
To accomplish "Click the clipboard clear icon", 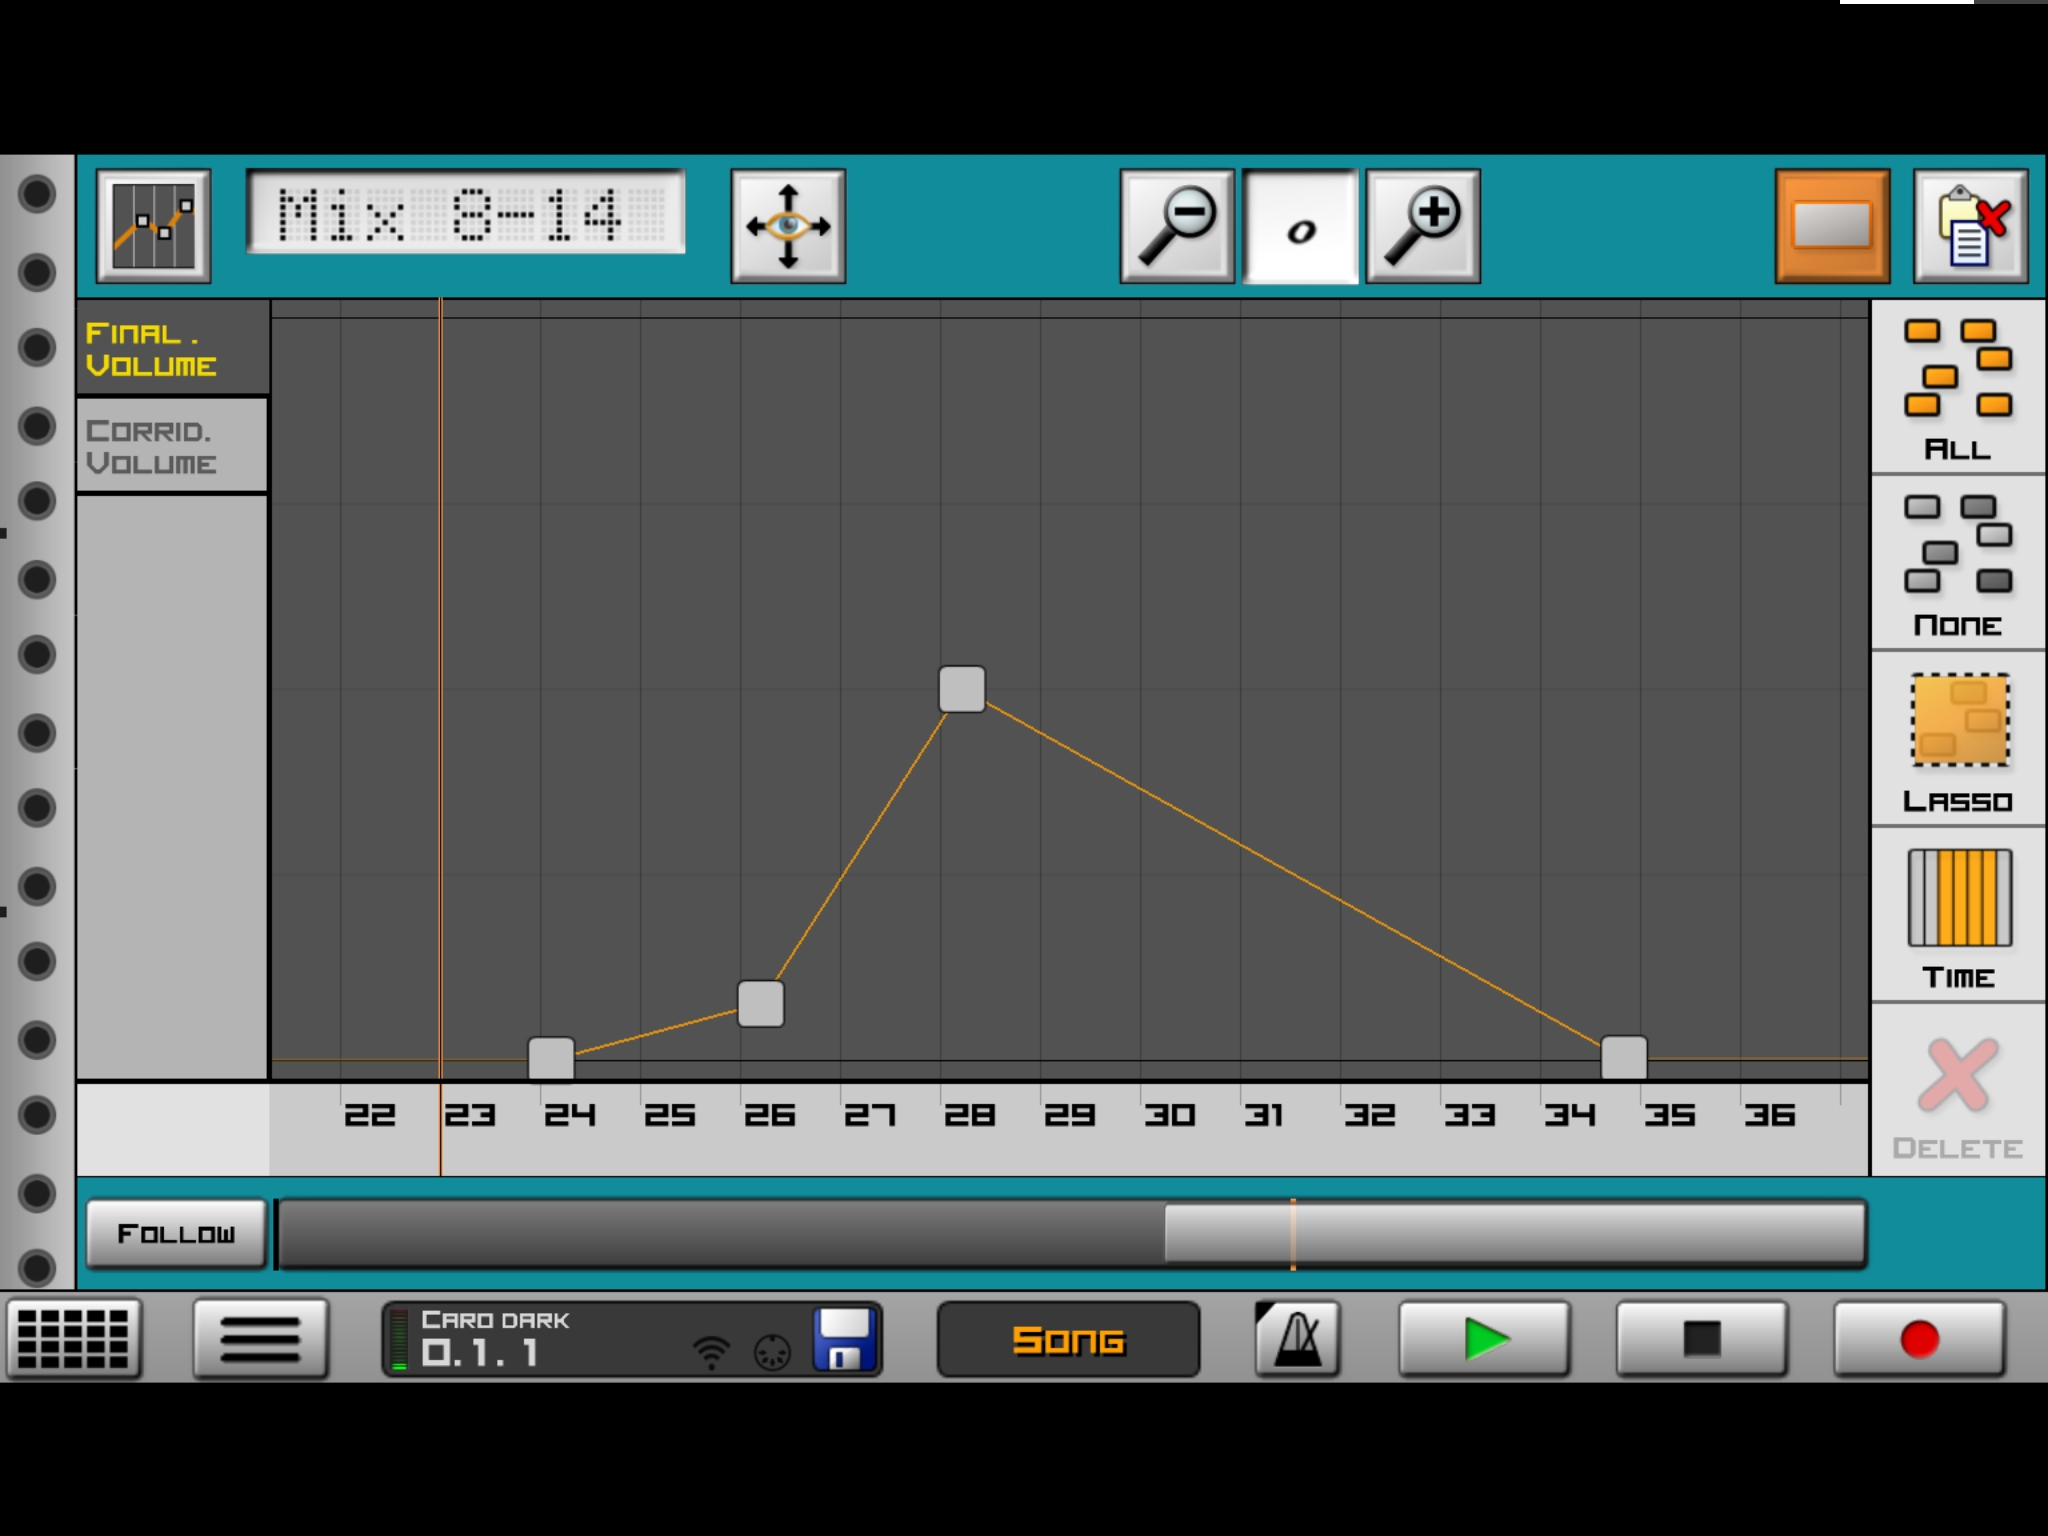I will click(x=1970, y=226).
